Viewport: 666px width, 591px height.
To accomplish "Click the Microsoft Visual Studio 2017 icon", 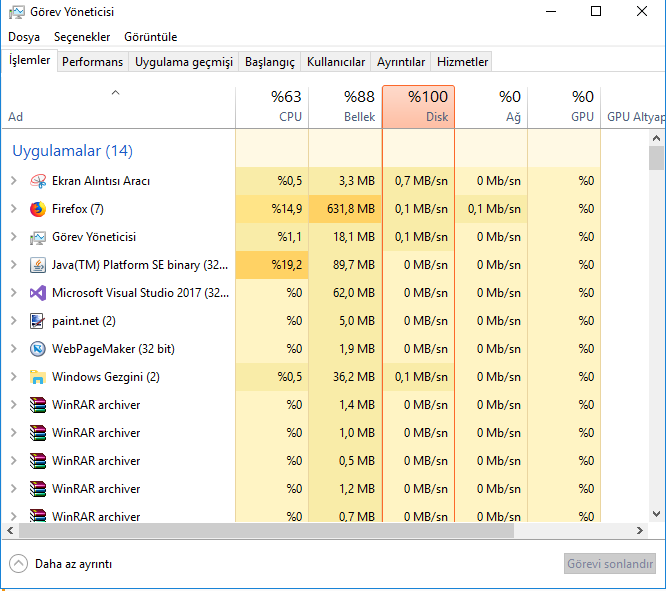I will click(x=38, y=293).
